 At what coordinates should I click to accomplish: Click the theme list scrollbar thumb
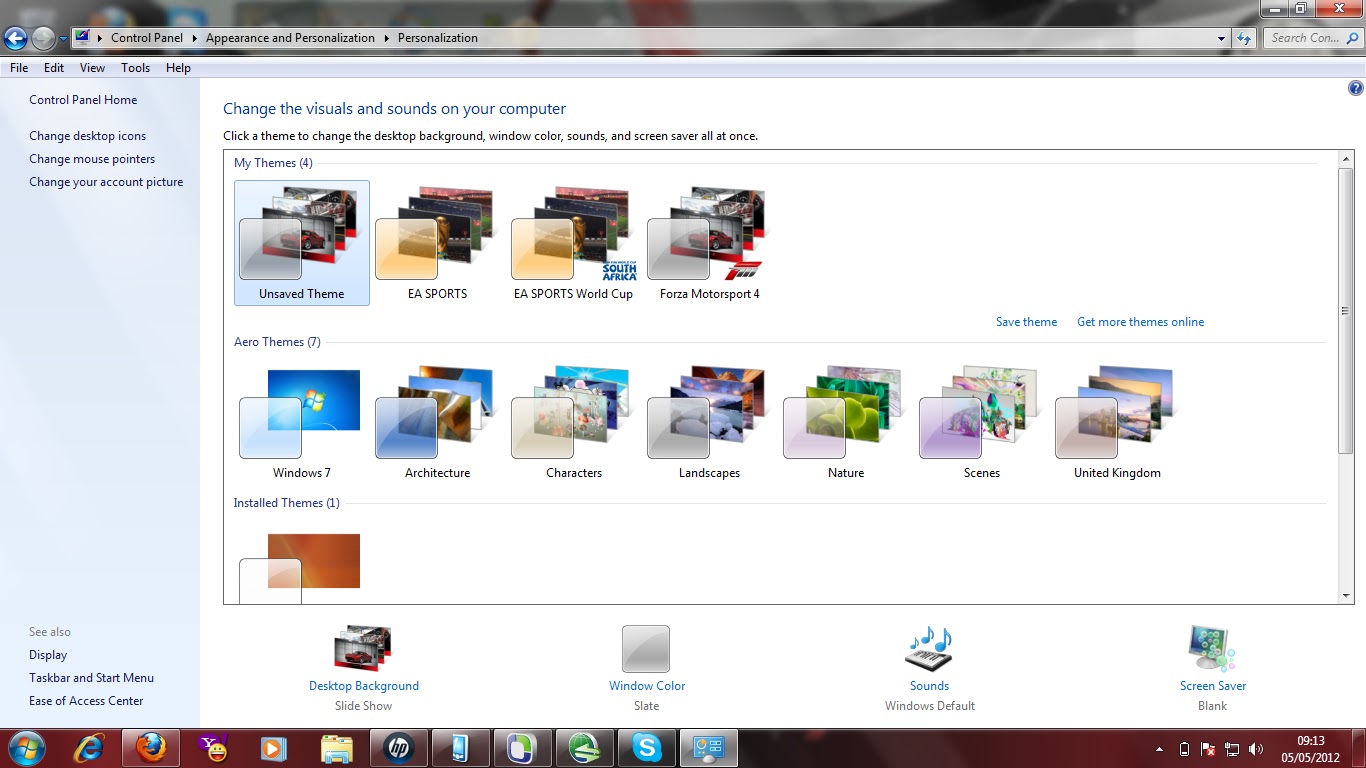pos(1346,310)
